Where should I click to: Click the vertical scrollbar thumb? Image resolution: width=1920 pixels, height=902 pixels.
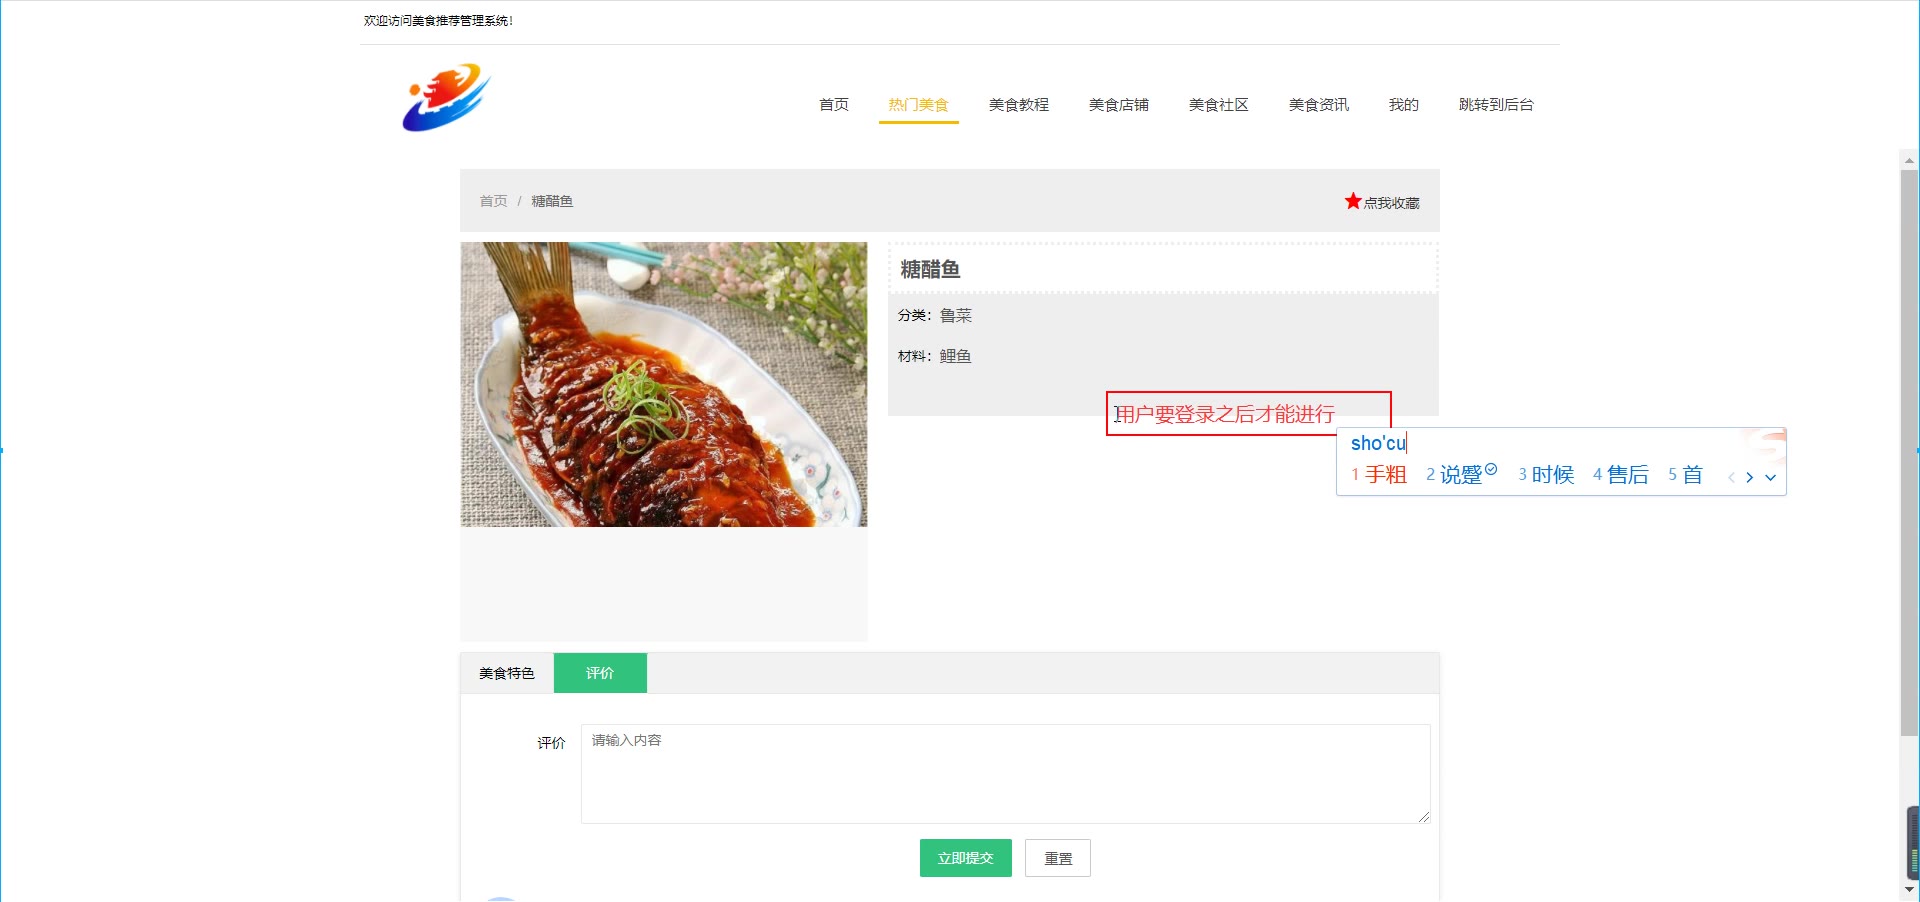tap(1909, 453)
